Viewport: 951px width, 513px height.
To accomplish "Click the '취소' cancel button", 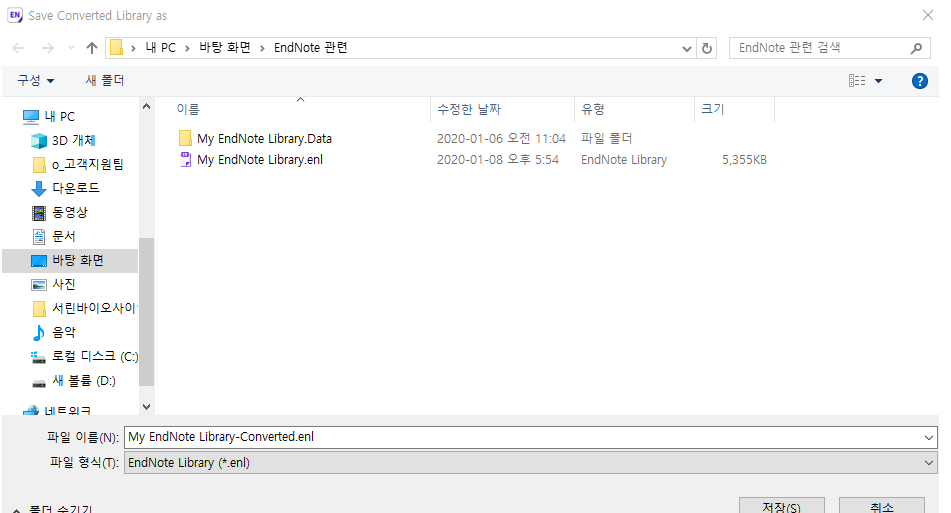I will 882,506.
